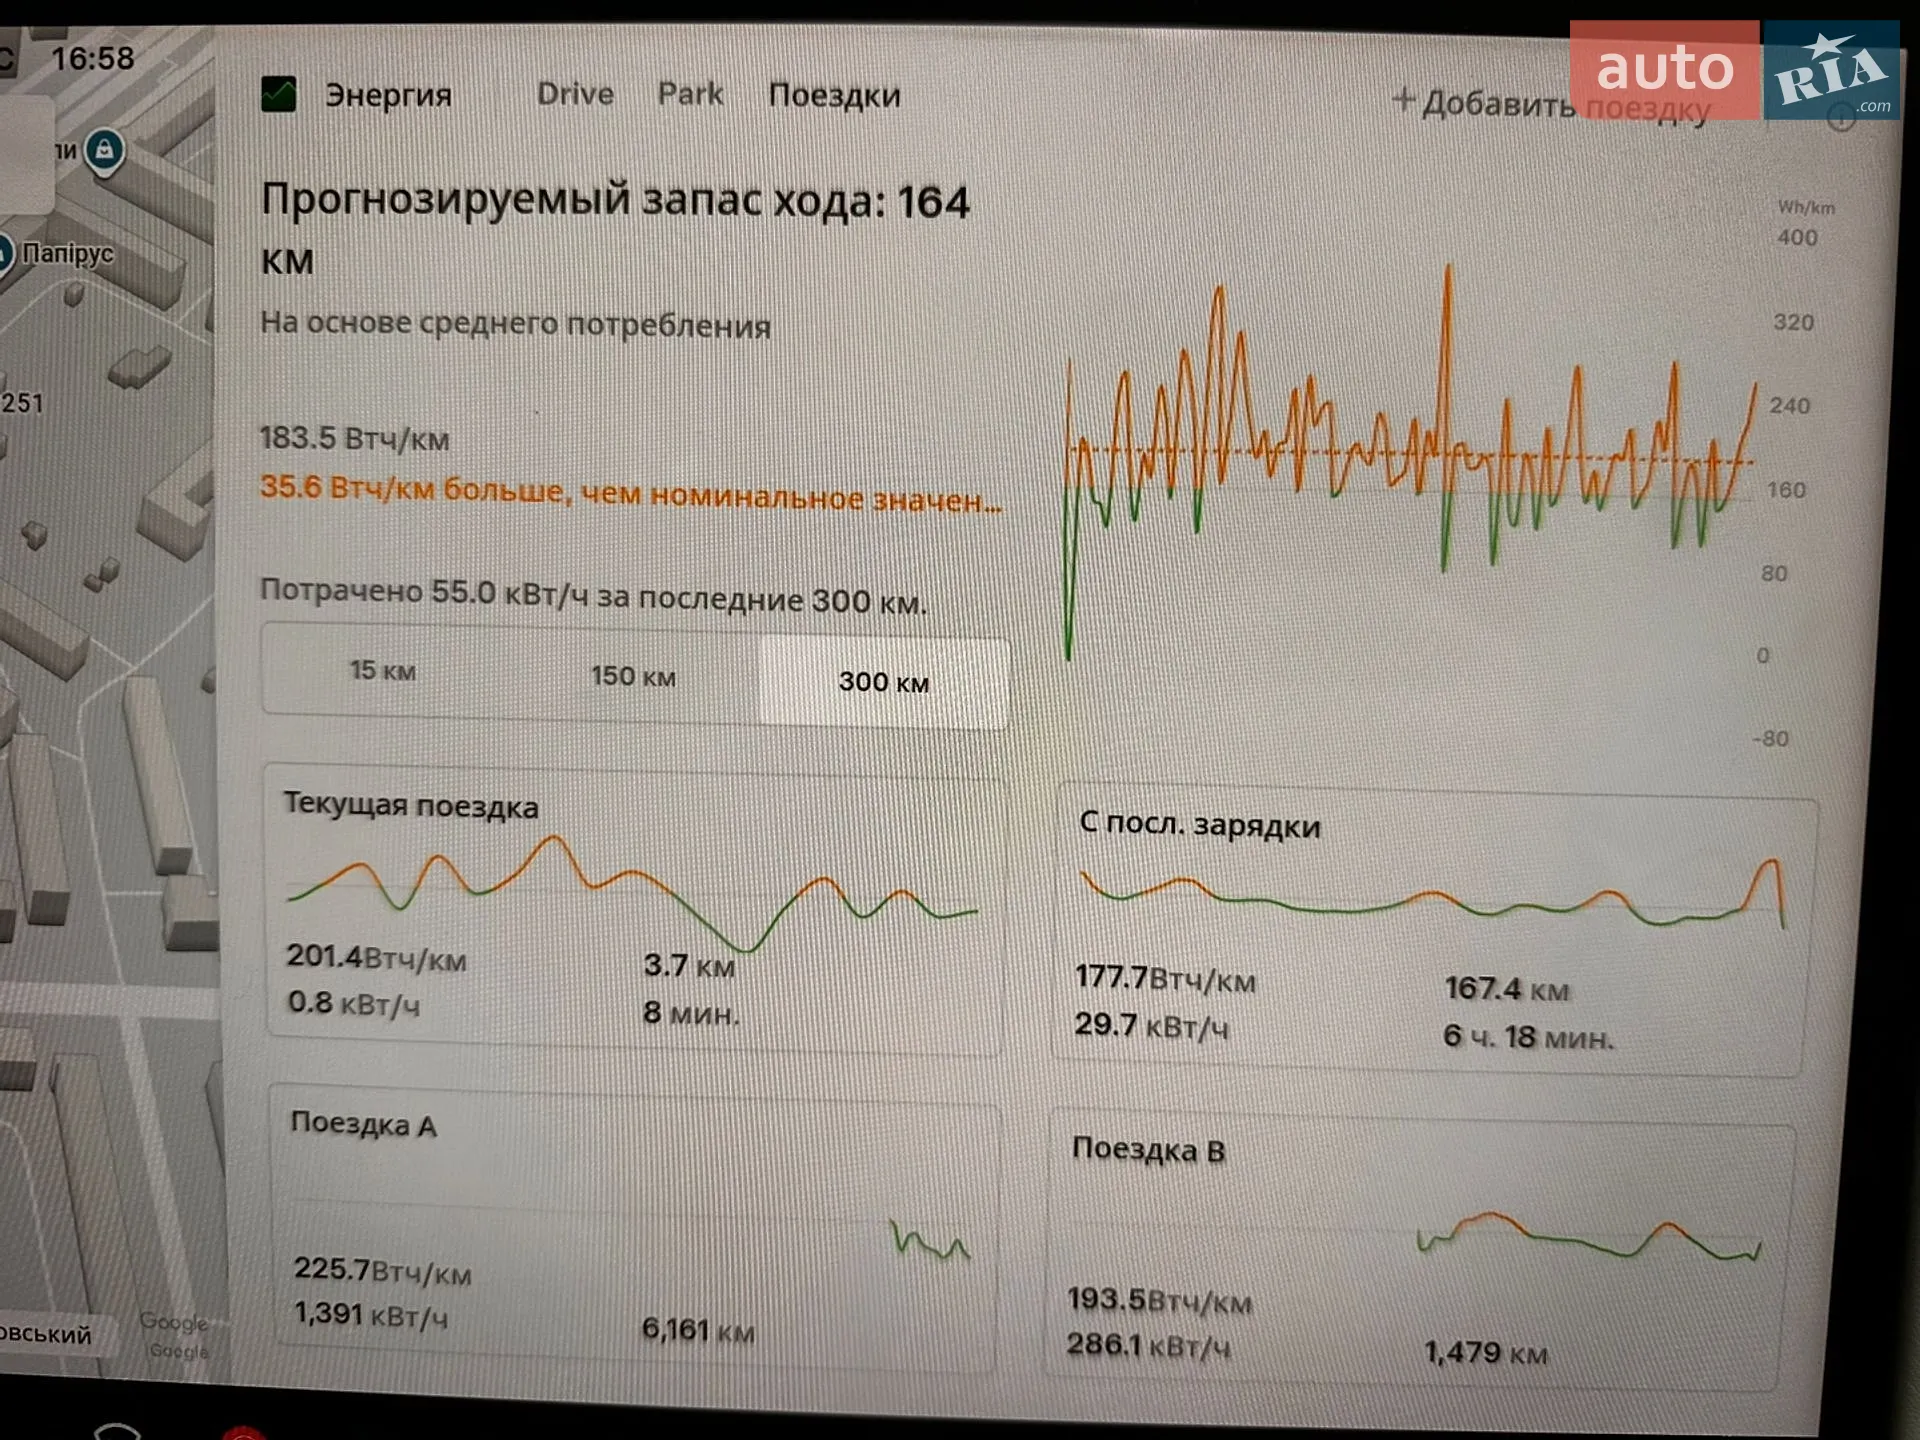Click the green Energy app icon

[x=278, y=94]
